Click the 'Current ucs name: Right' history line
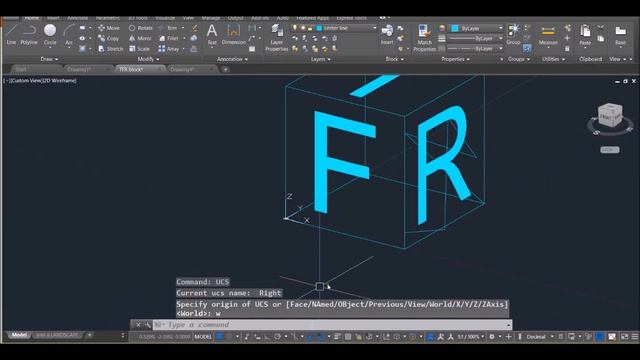The width and height of the screenshot is (640, 360). tap(229, 293)
